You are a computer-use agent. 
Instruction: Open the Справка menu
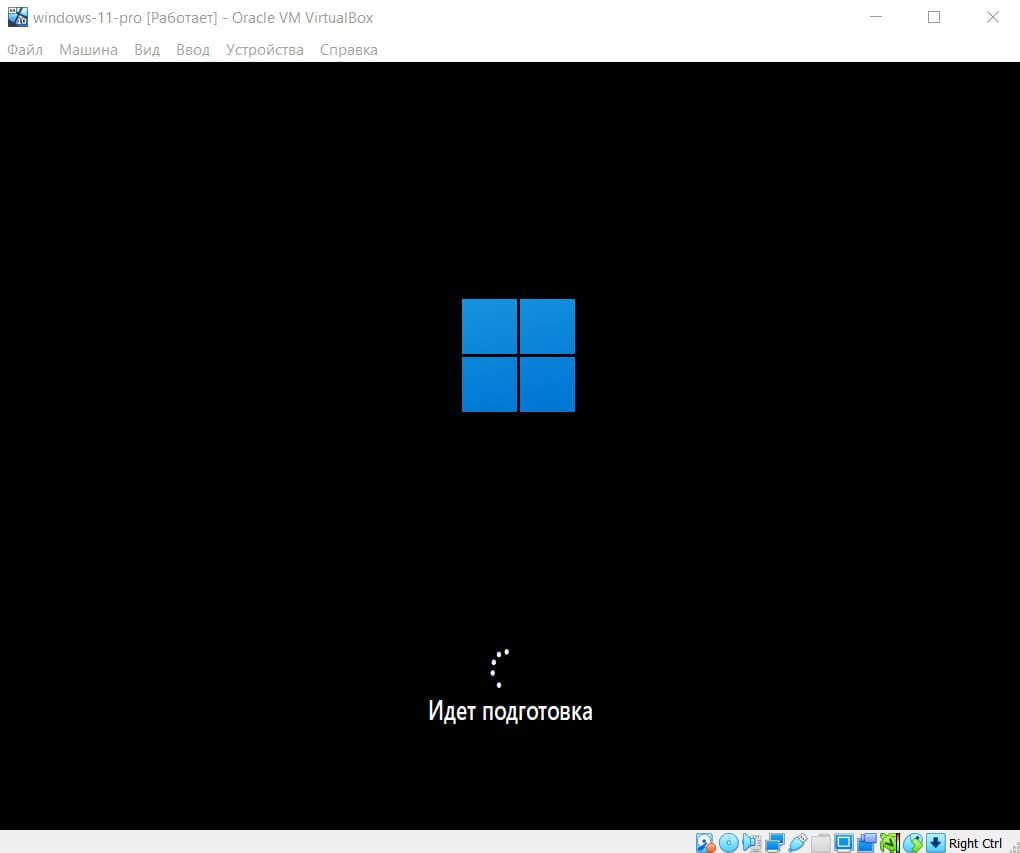point(349,50)
